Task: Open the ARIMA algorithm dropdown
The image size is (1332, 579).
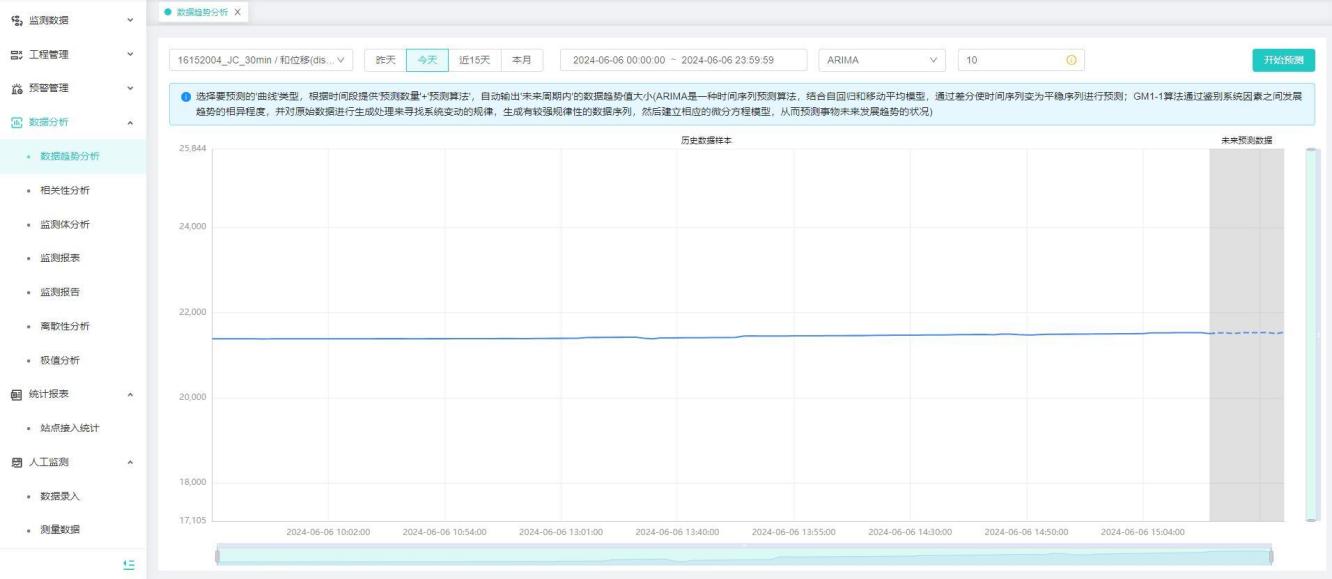Action: [881, 61]
